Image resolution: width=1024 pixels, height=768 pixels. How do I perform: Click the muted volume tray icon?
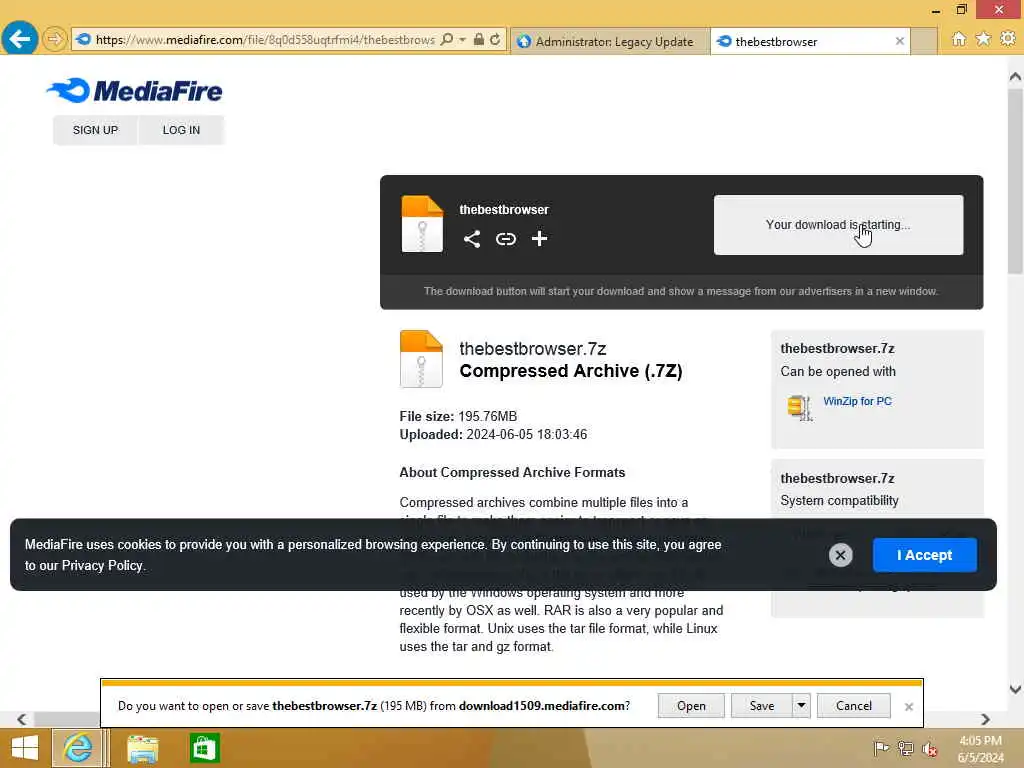(x=929, y=748)
